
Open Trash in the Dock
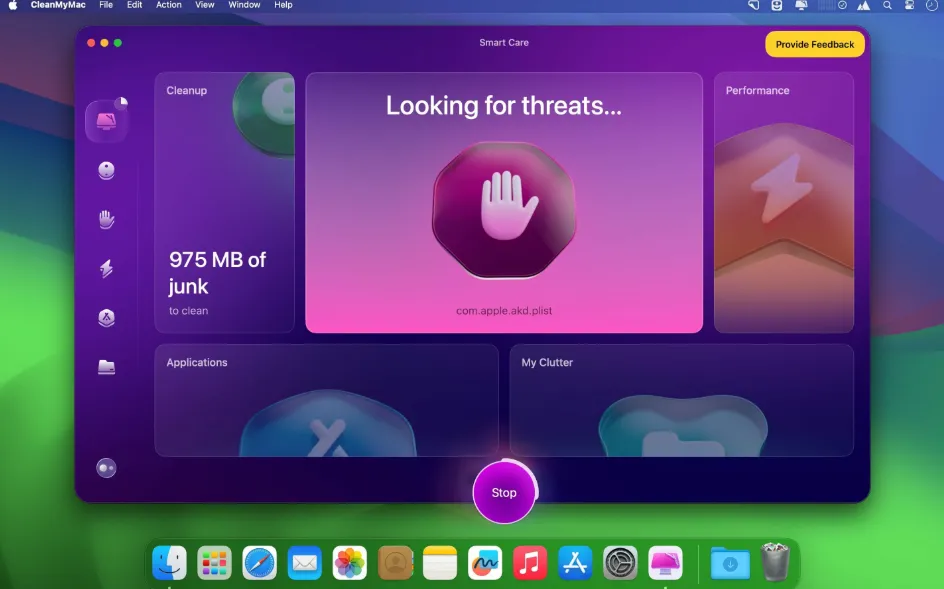coord(775,561)
